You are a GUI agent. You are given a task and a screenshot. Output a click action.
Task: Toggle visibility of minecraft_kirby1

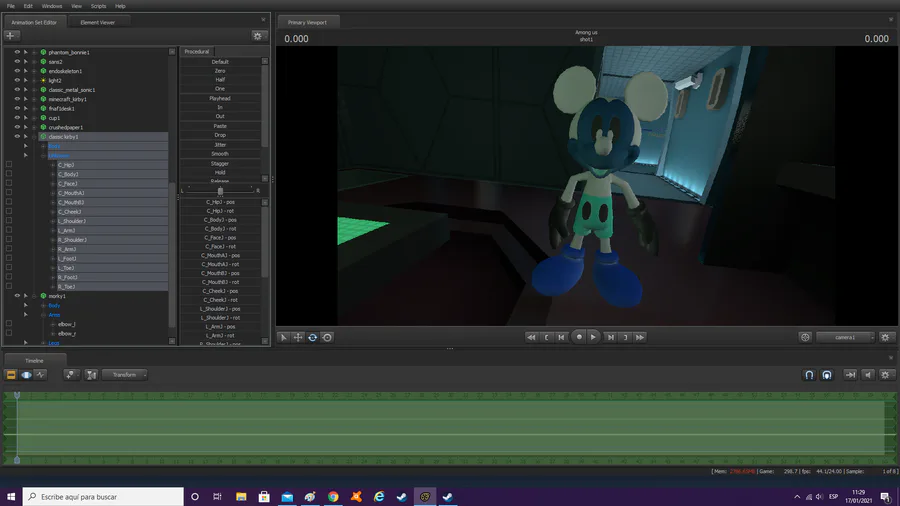click(x=17, y=99)
